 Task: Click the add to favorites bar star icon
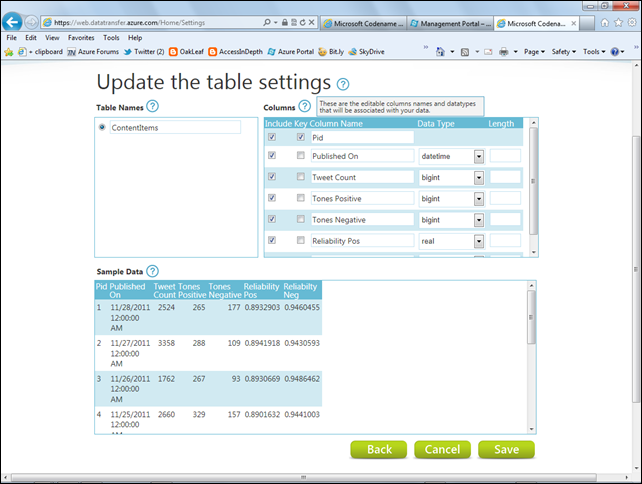[x=9, y=52]
